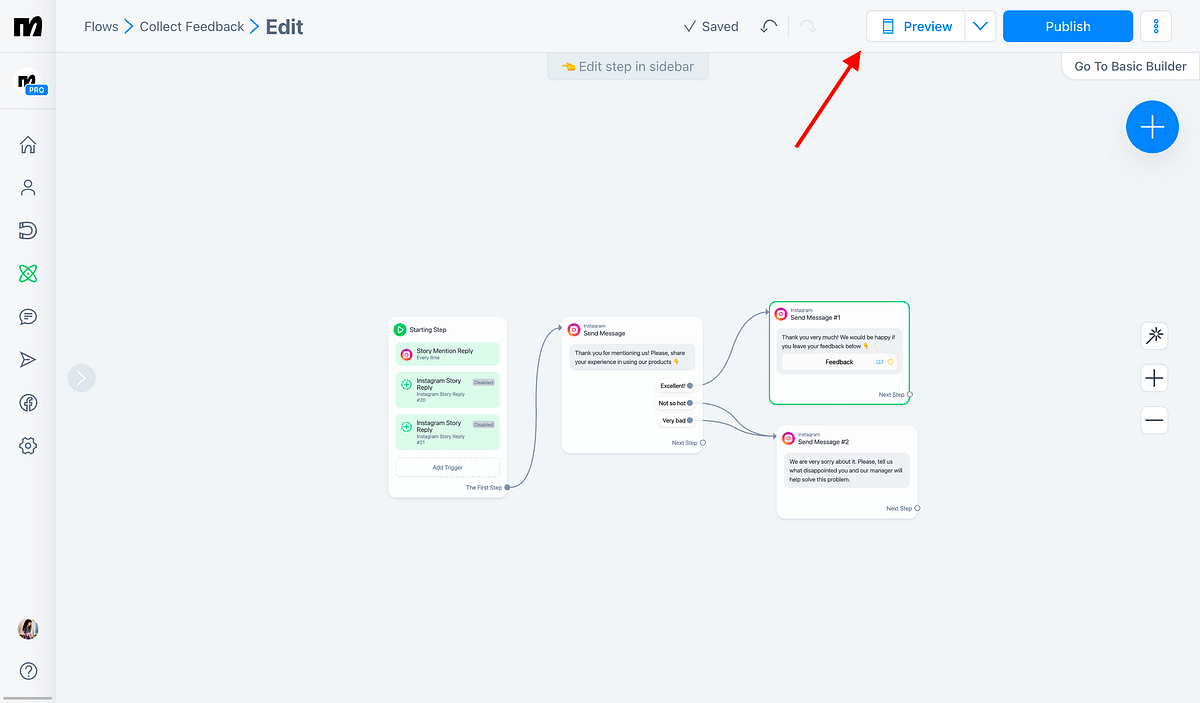Auto-arrange the flow using the magic wand icon

click(x=1154, y=335)
